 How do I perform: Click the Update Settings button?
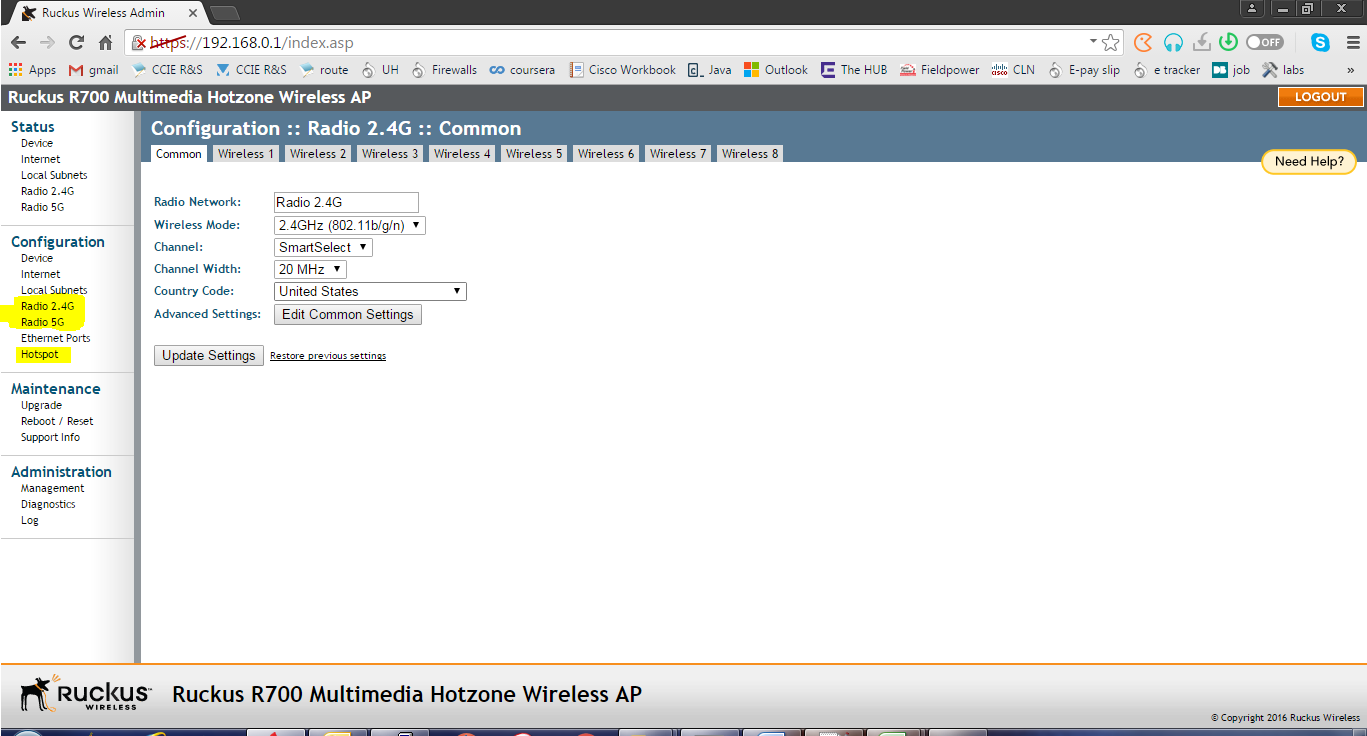208,355
